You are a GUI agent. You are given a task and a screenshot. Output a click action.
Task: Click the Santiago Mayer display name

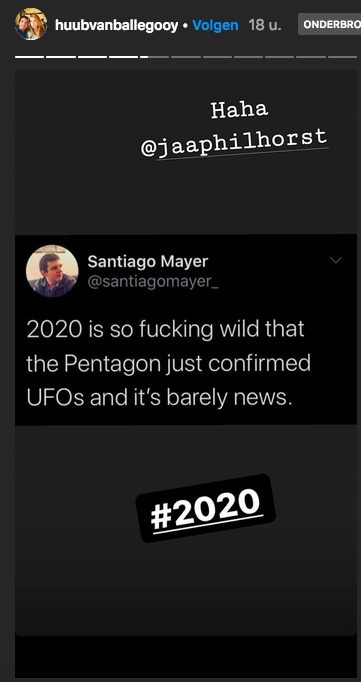pos(148,262)
